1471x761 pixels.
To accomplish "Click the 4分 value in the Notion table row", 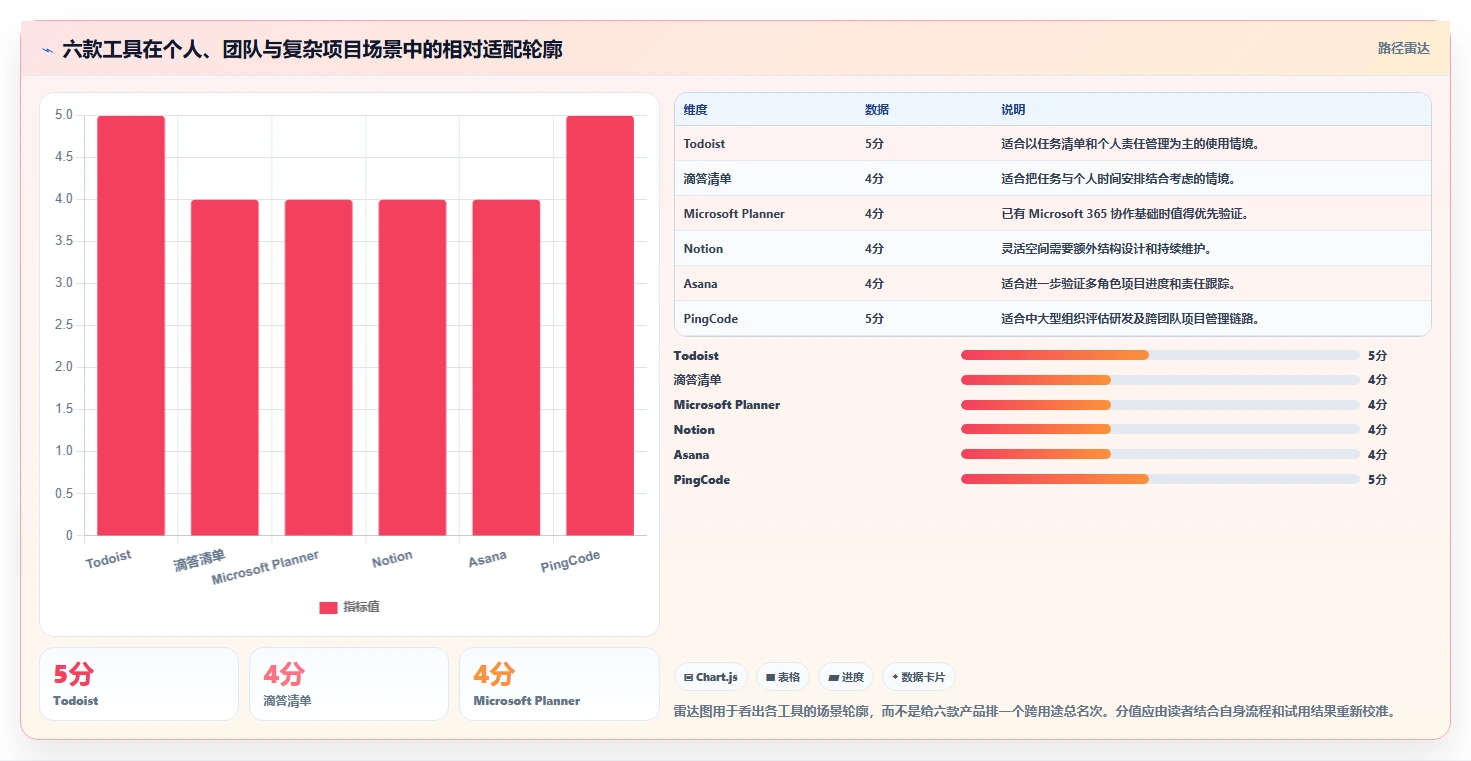I will coord(874,249).
